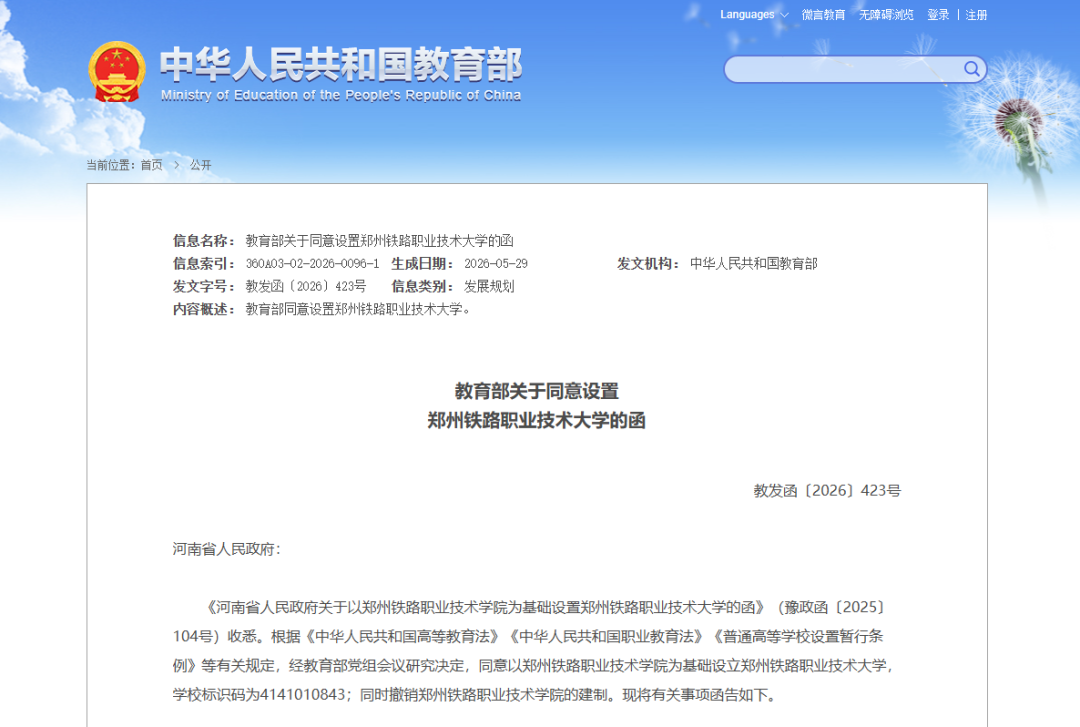Click the 信息类别 label

click(422, 286)
